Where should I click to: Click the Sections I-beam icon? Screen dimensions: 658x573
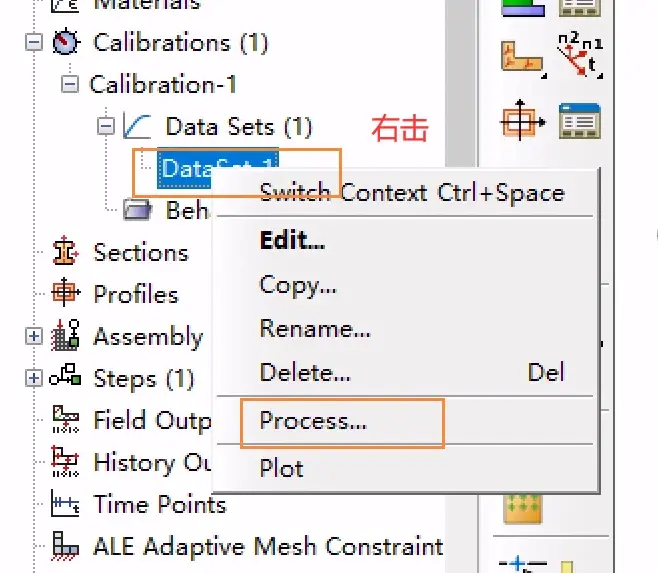pyautogui.click(x=65, y=251)
